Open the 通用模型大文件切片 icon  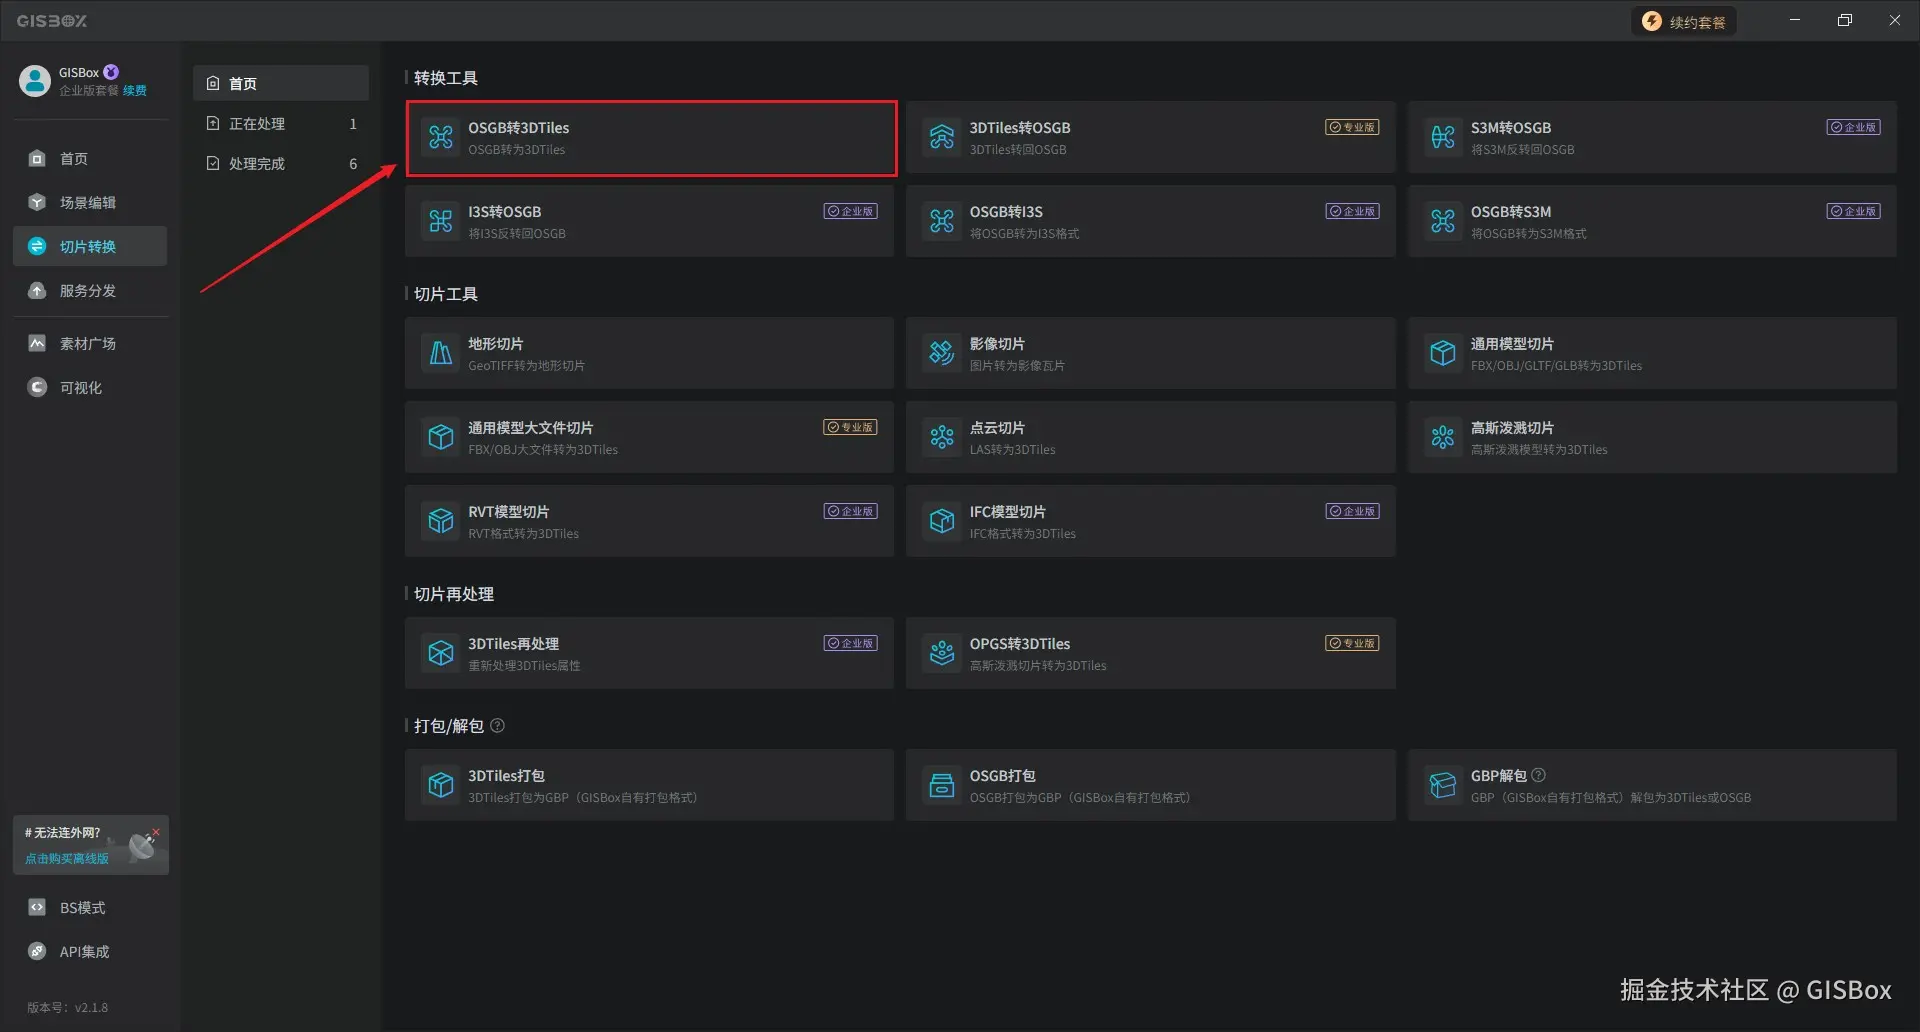[x=441, y=437]
